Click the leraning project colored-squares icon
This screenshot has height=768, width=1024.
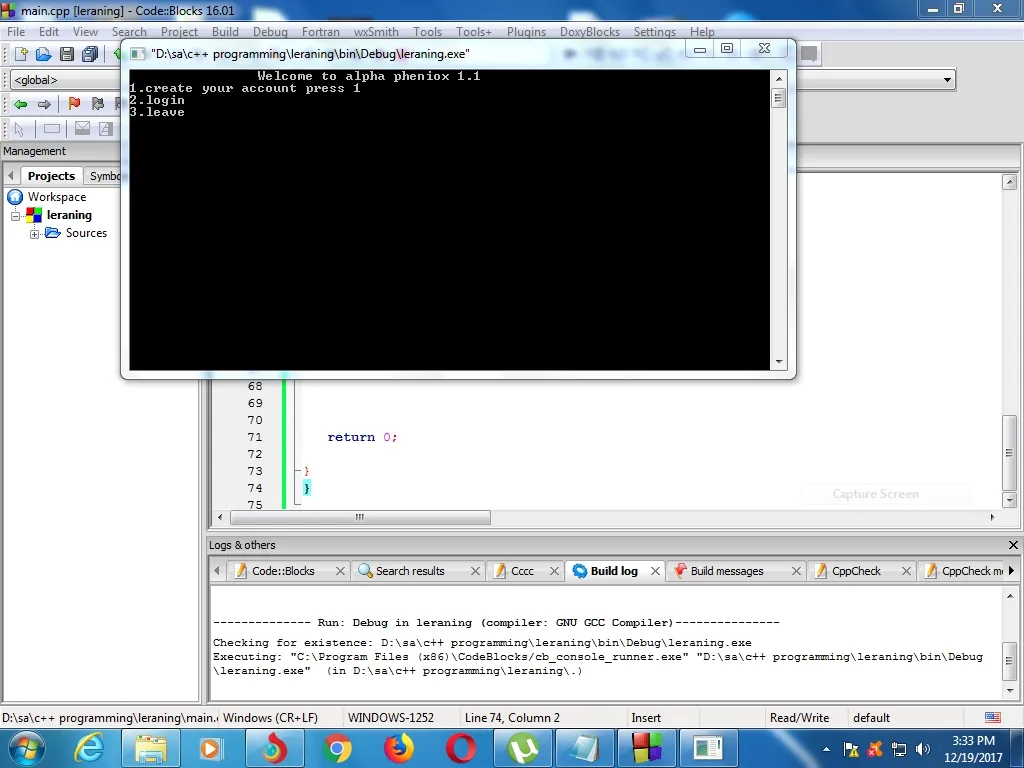tap(34, 215)
